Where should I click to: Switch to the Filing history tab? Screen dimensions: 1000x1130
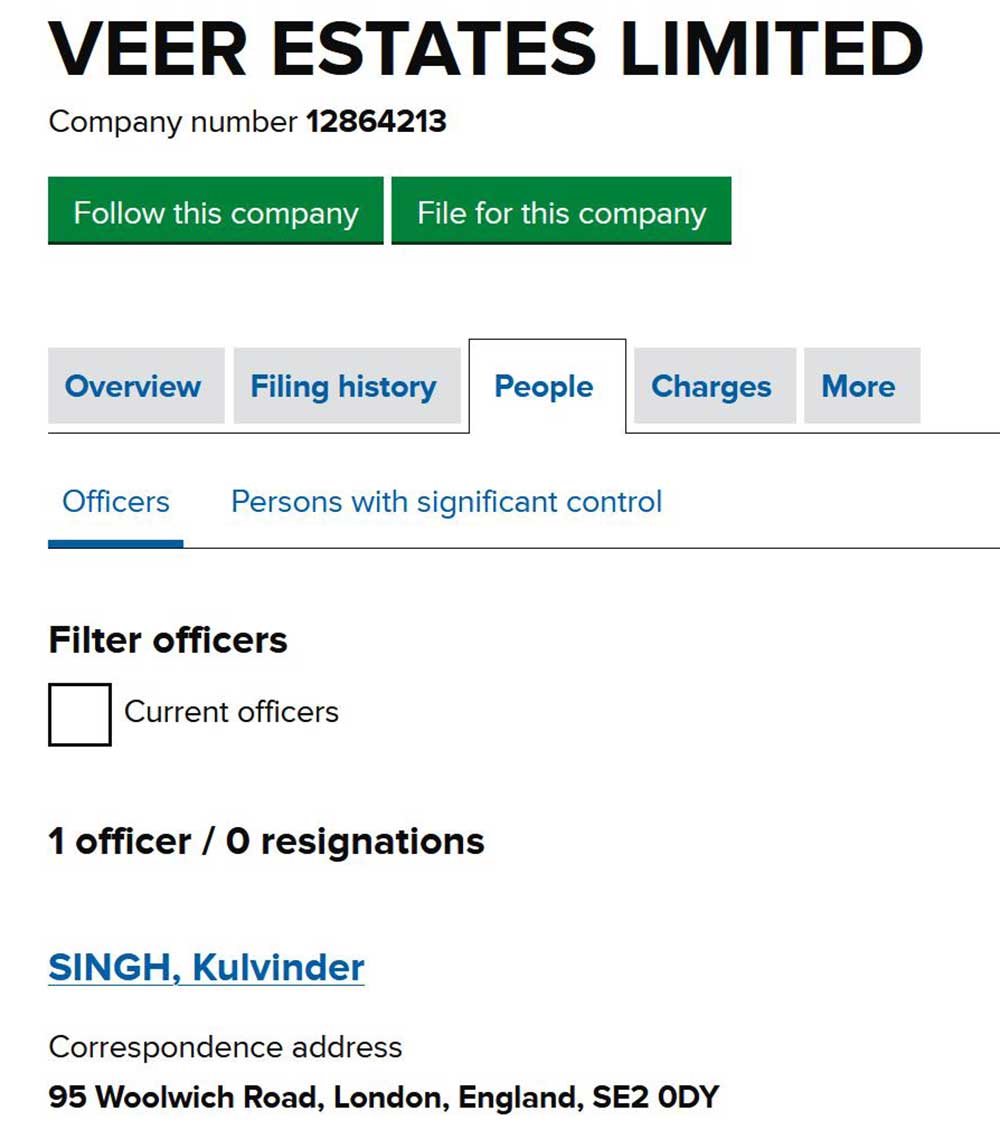(x=343, y=387)
